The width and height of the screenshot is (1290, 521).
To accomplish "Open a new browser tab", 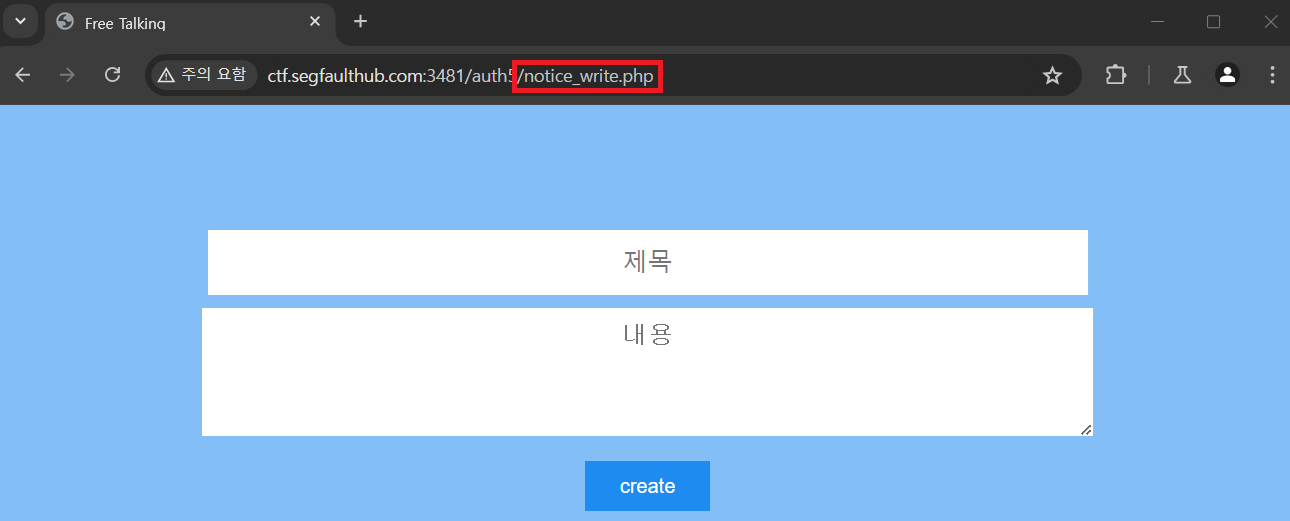I will (361, 21).
